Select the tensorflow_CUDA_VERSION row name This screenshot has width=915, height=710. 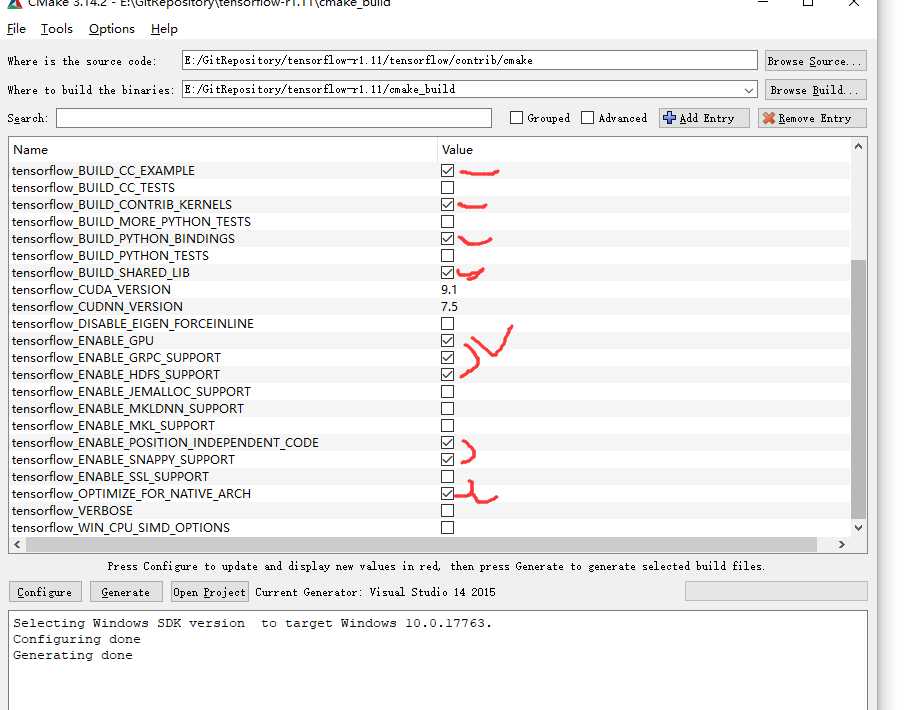92,289
